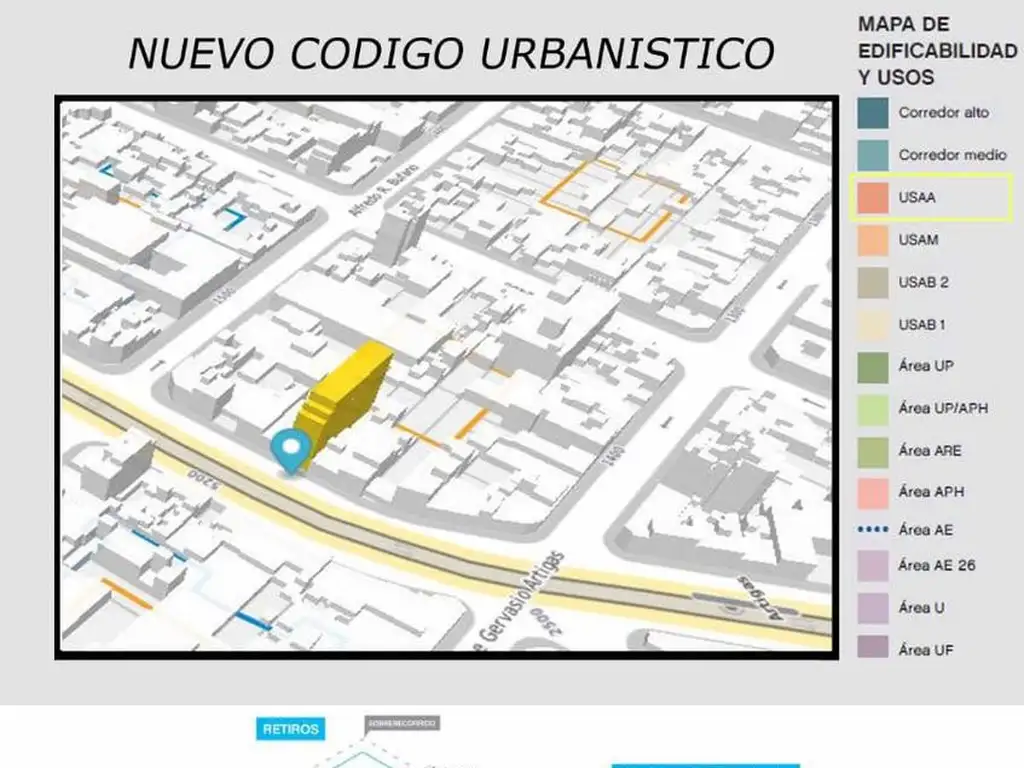Image resolution: width=1024 pixels, height=768 pixels.
Task: Choose the Área ARE legend swatch
Action: 872,451
